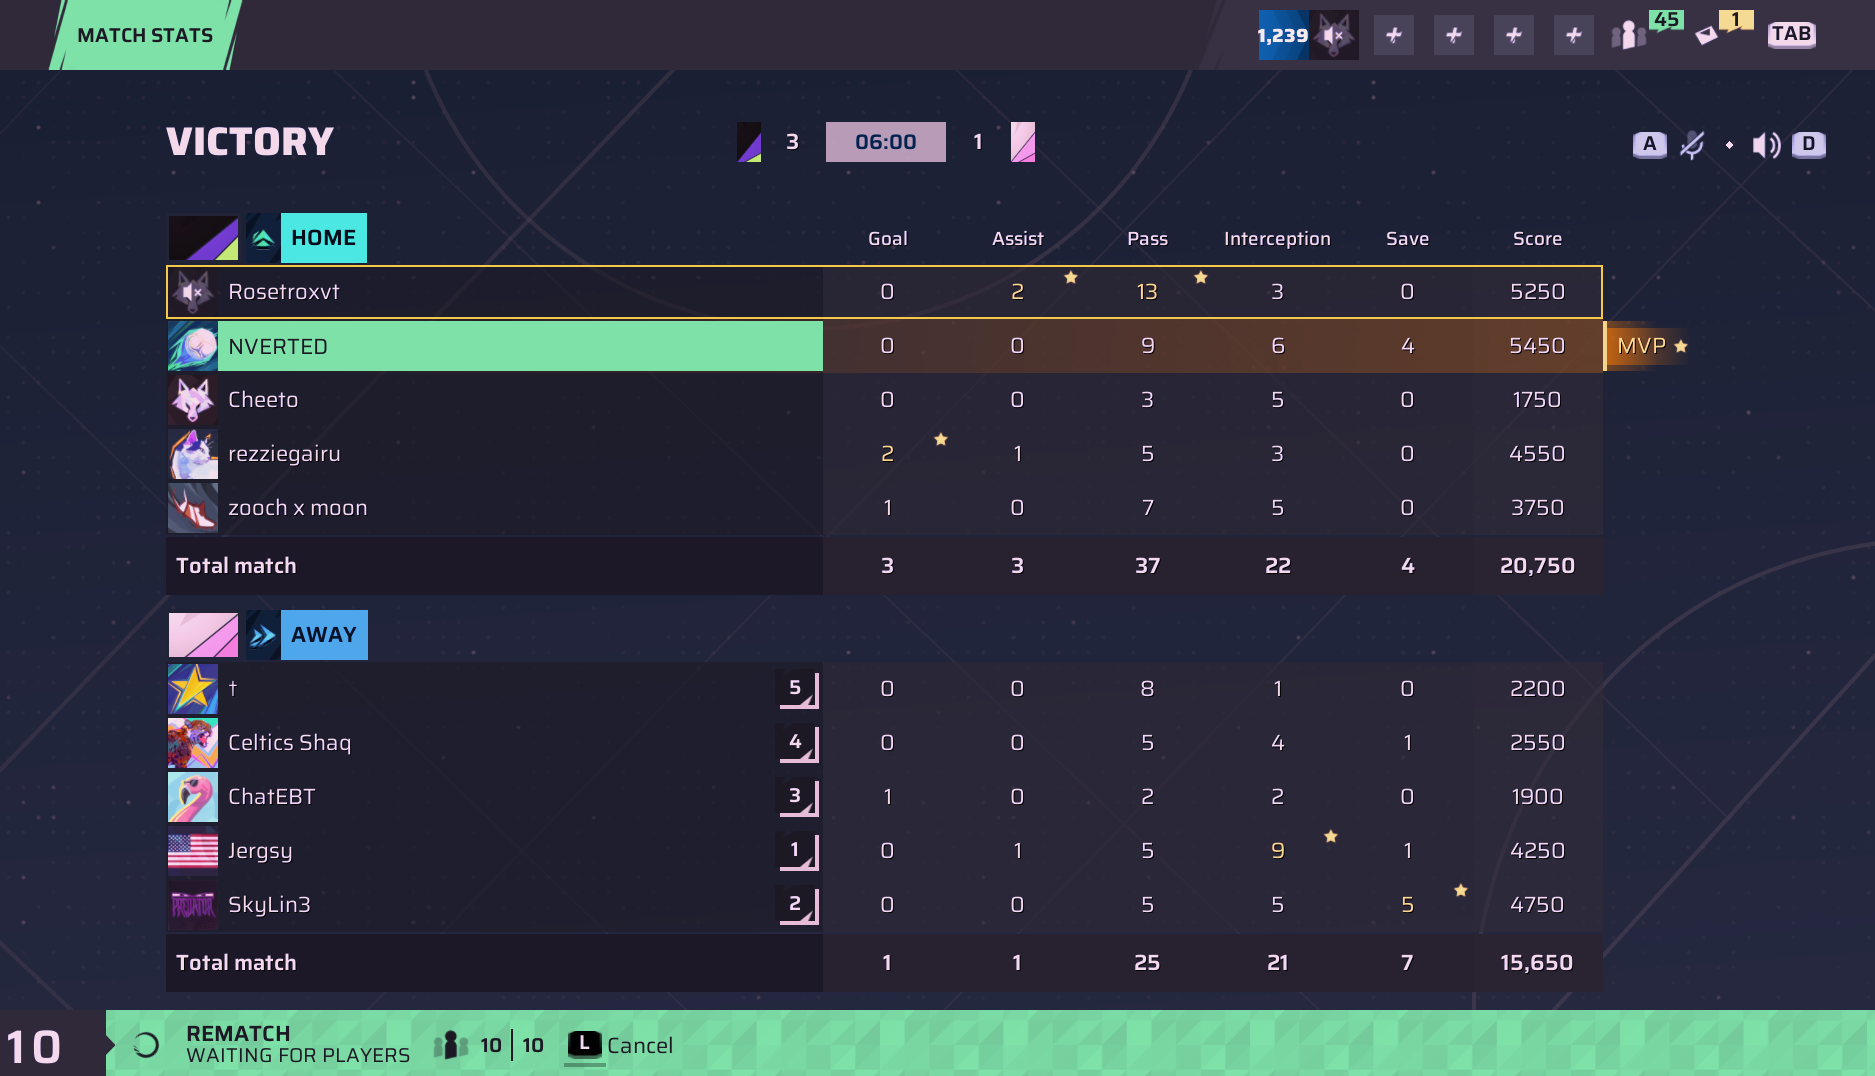Click the rank 4 badge for Celtics Shaq

click(x=798, y=743)
